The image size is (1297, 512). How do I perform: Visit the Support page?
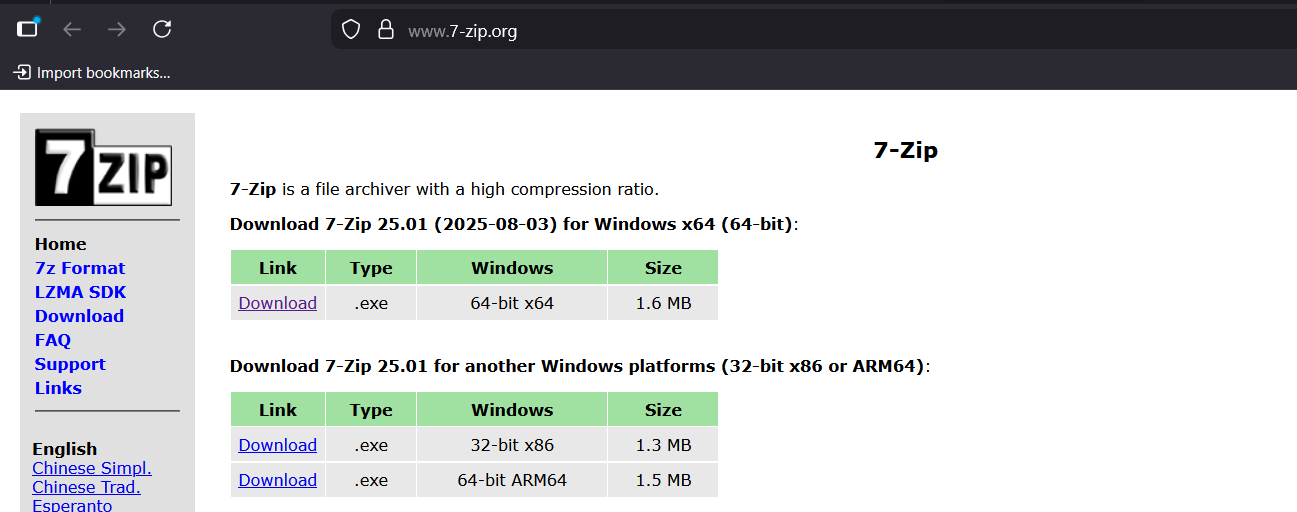click(70, 364)
